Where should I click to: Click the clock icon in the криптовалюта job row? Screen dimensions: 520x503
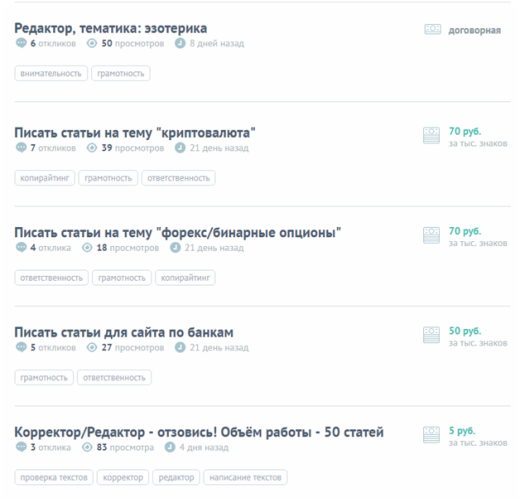pyautogui.click(x=180, y=148)
